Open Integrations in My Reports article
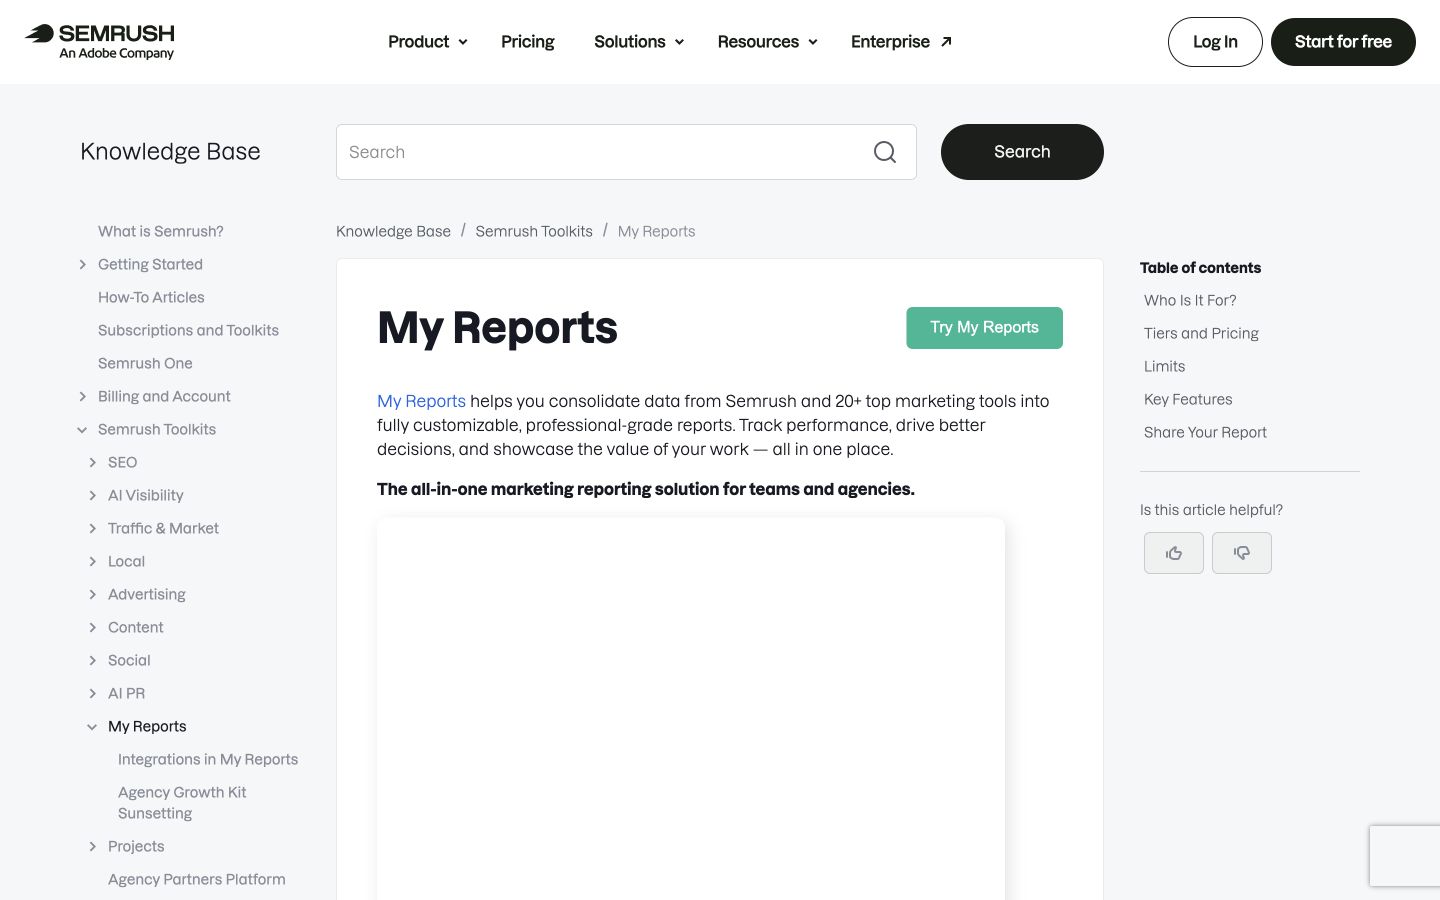 point(208,759)
